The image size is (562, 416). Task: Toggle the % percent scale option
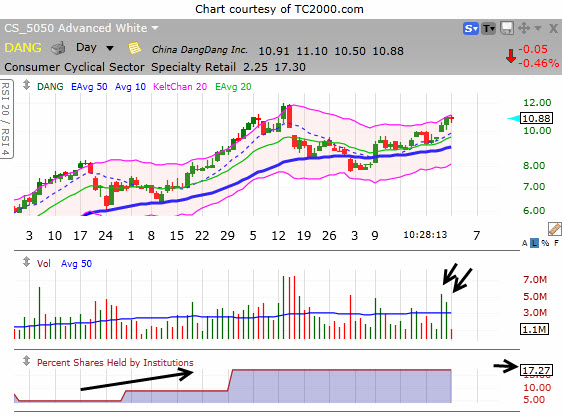coord(545,243)
